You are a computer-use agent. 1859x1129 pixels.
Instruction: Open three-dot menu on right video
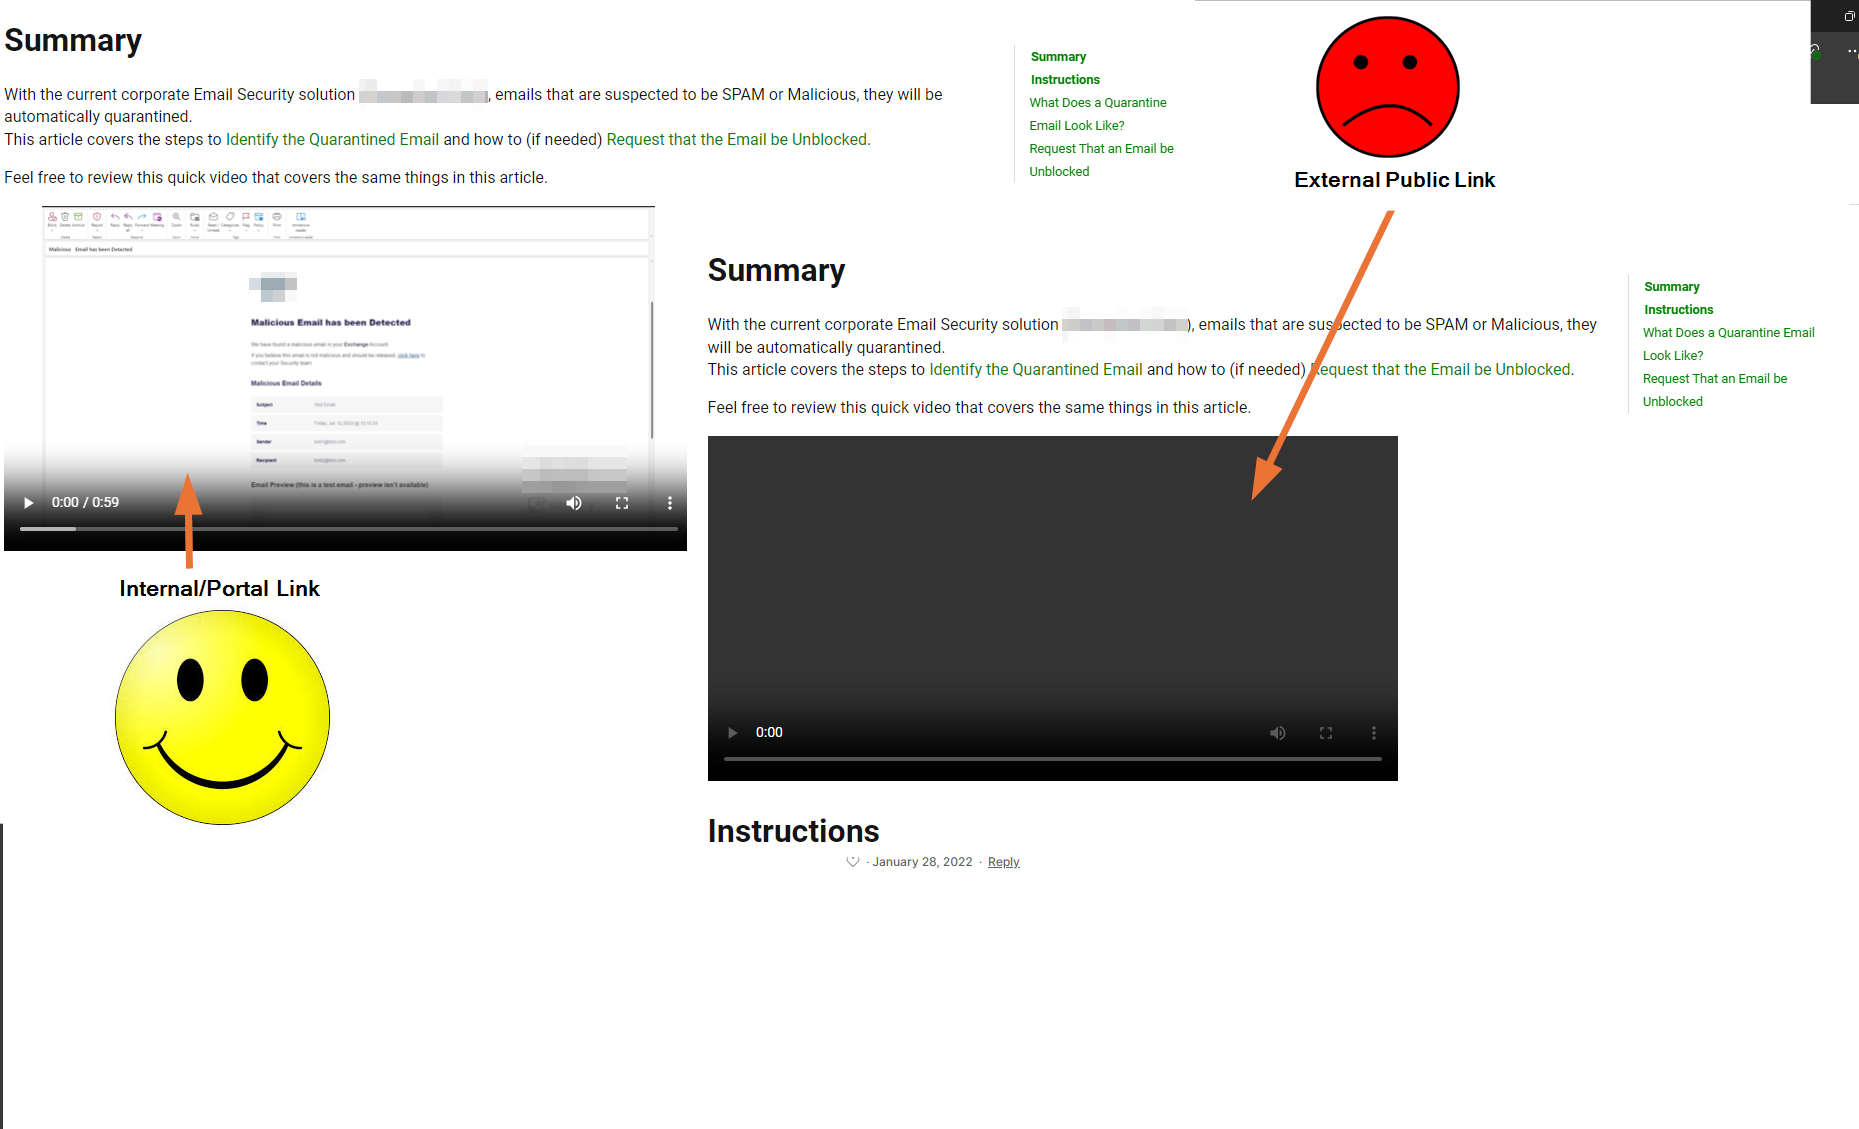pos(1374,733)
